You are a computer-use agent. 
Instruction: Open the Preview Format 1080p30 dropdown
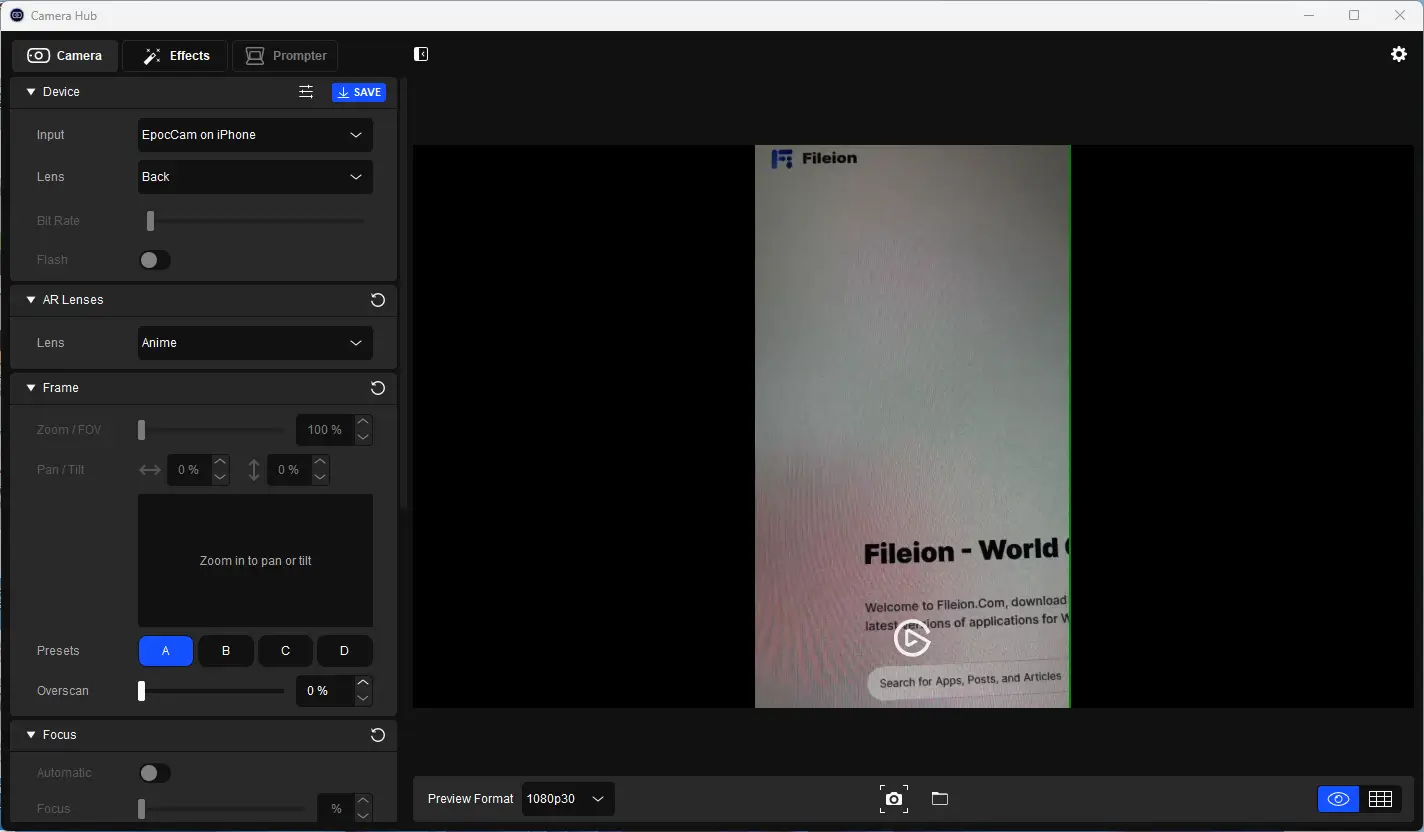567,799
